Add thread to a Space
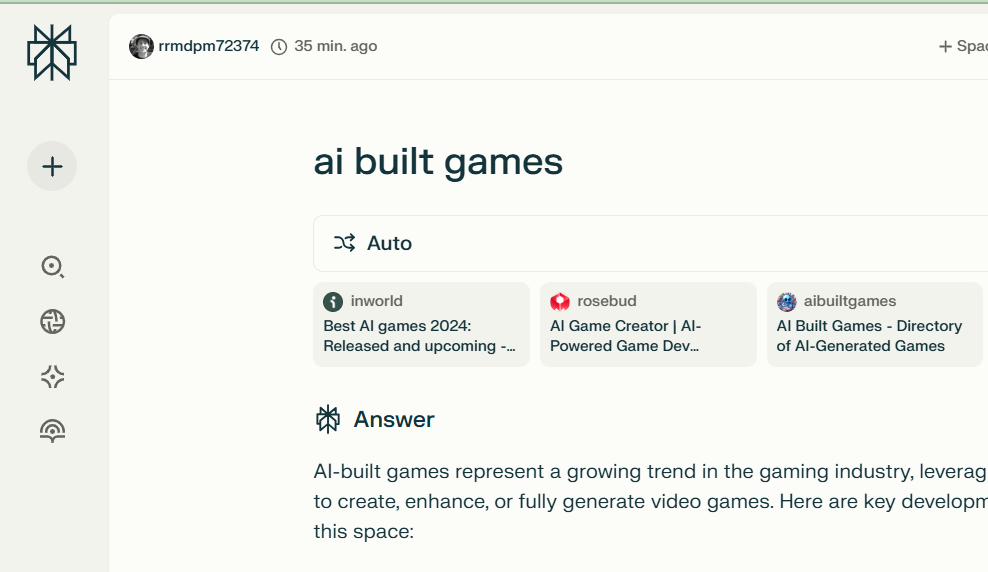The image size is (988, 572). [962, 46]
